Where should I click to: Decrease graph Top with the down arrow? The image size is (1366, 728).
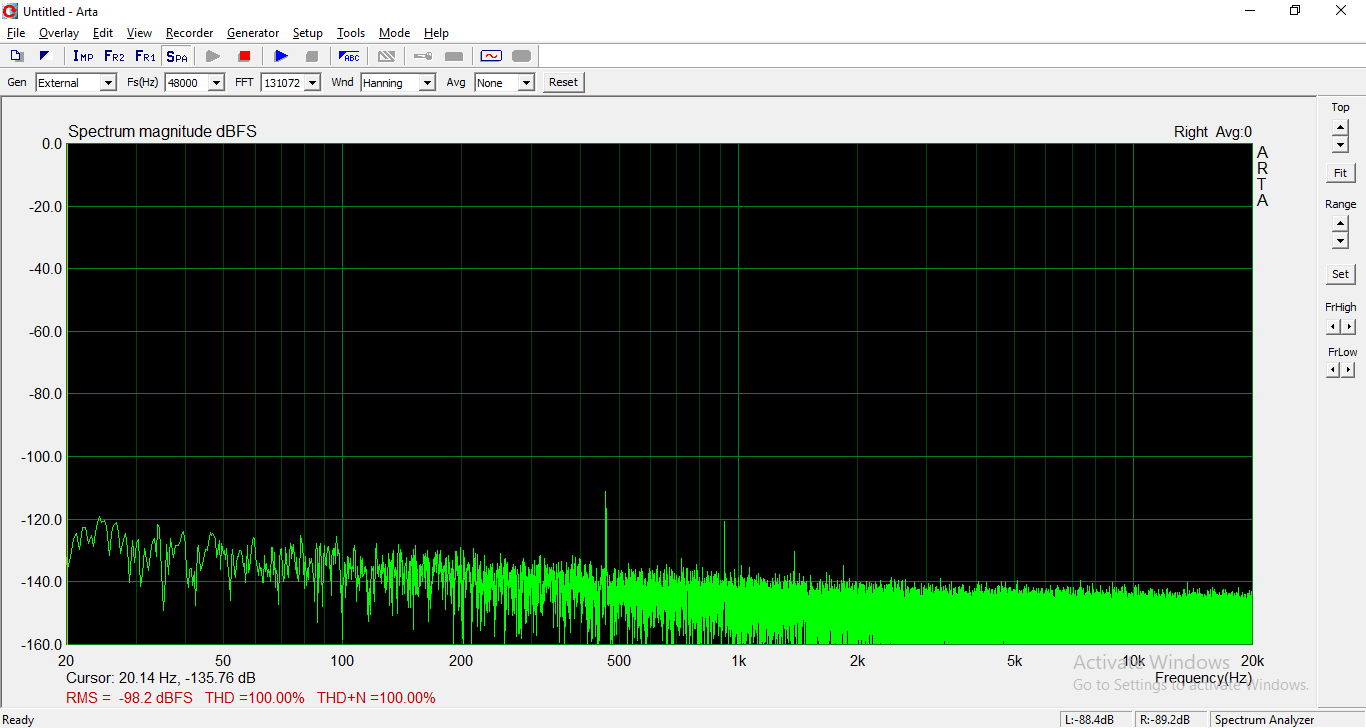click(x=1340, y=145)
